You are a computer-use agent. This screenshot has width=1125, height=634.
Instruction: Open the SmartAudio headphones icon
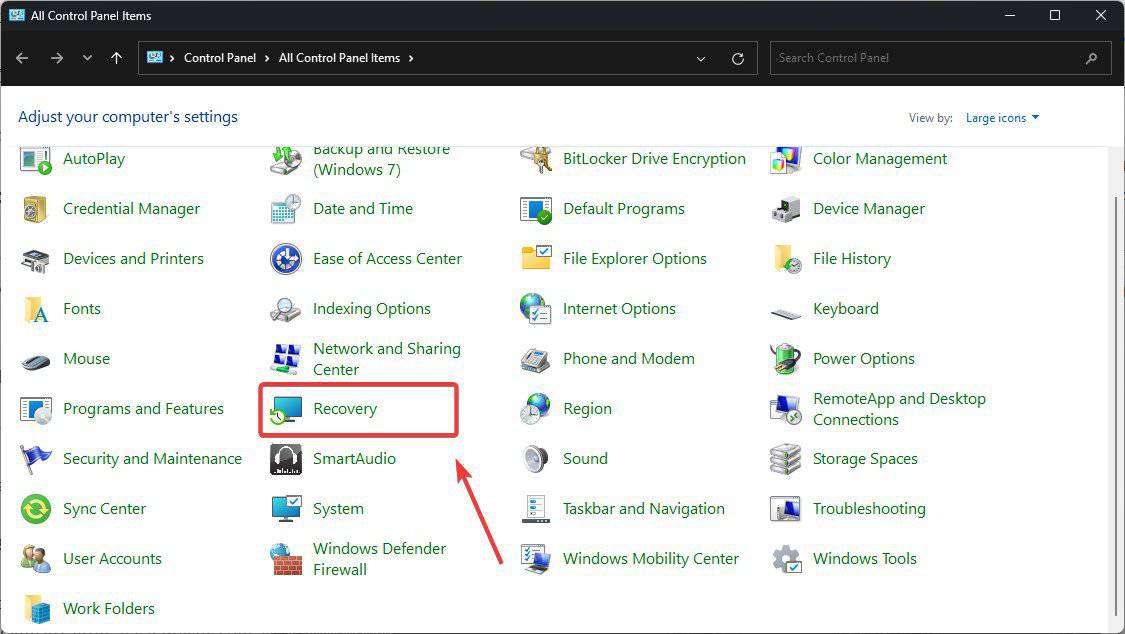click(286, 459)
